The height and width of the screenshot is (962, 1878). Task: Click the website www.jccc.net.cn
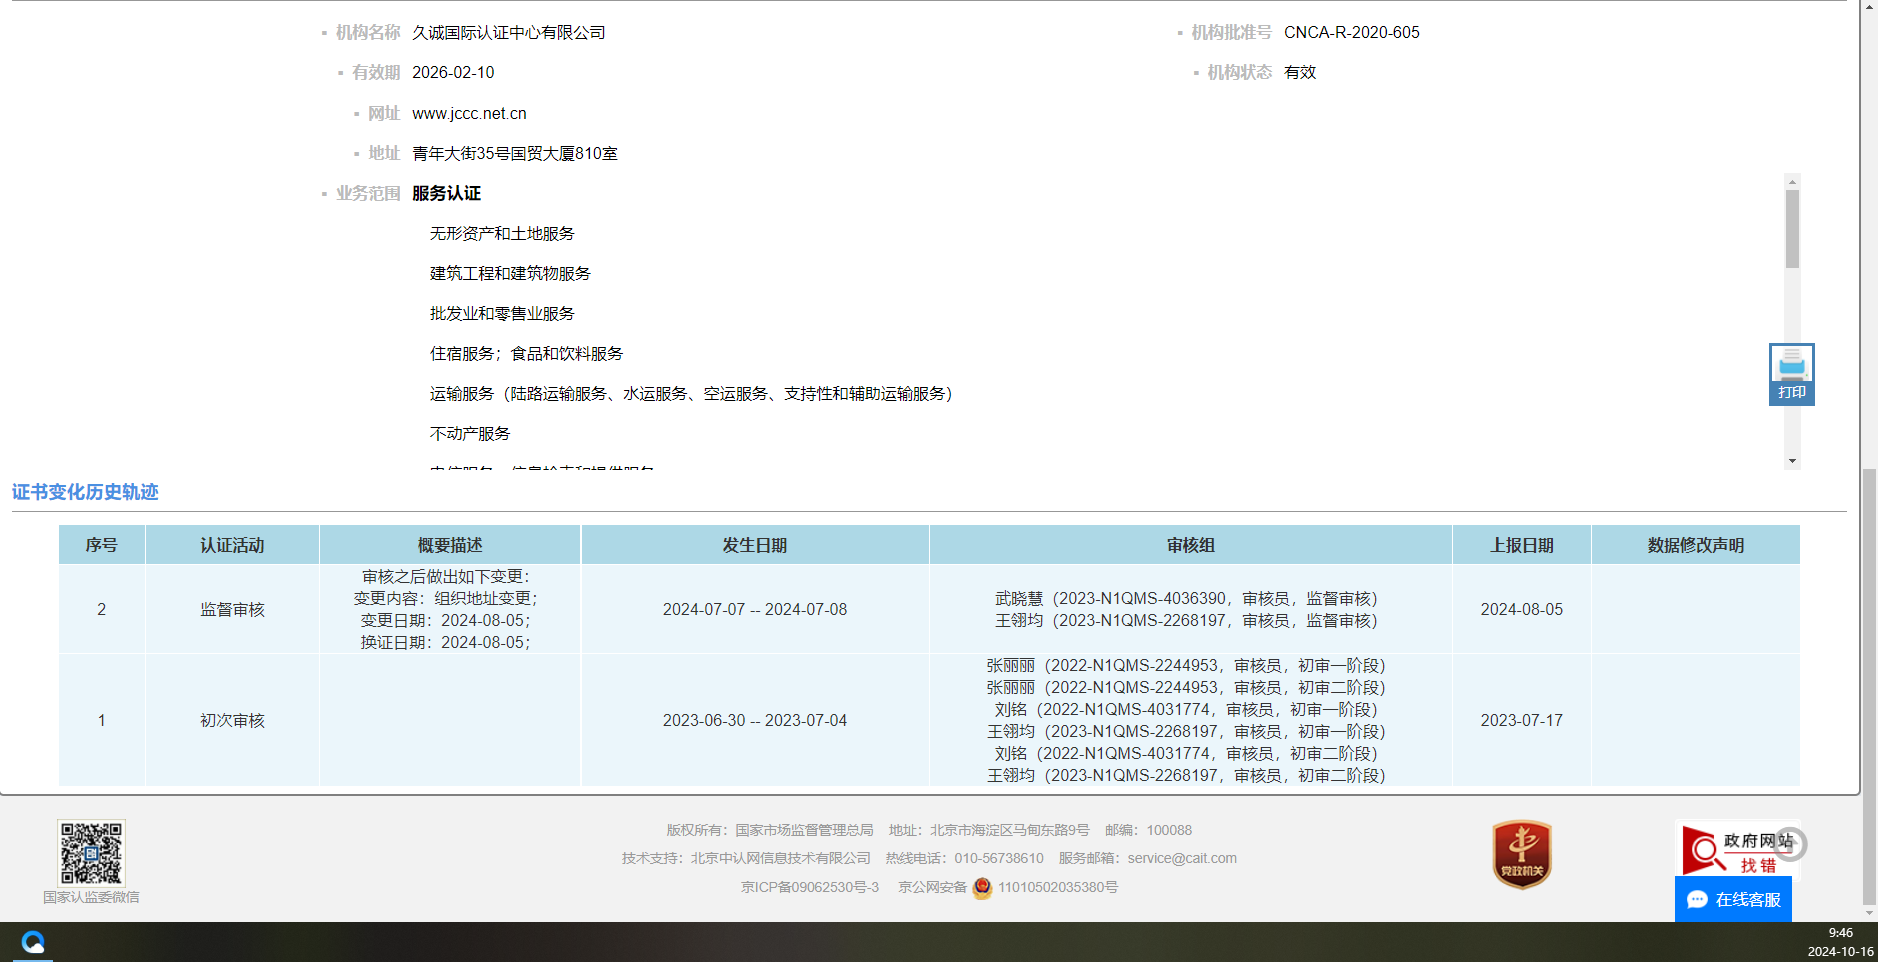[469, 113]
